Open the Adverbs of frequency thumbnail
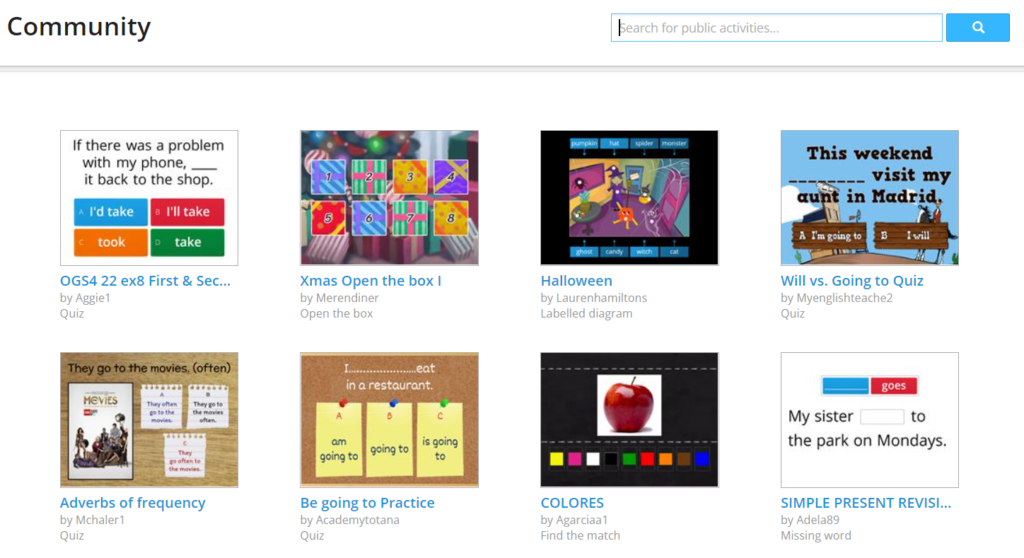Viewport: 1024px width, 558px height. [x=149, y=419]
